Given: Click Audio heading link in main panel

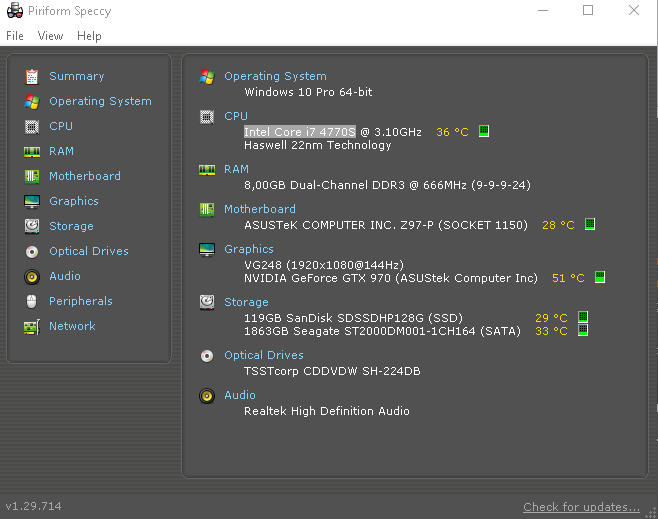Looking at the screenshot, I should [x=240, y=395].
